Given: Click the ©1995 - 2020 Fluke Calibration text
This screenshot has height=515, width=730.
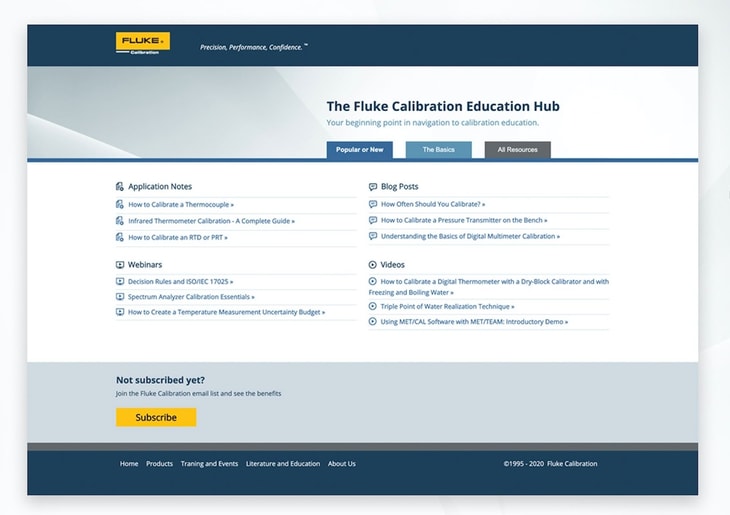Looking at the screenshot, I should pos(550,464).
